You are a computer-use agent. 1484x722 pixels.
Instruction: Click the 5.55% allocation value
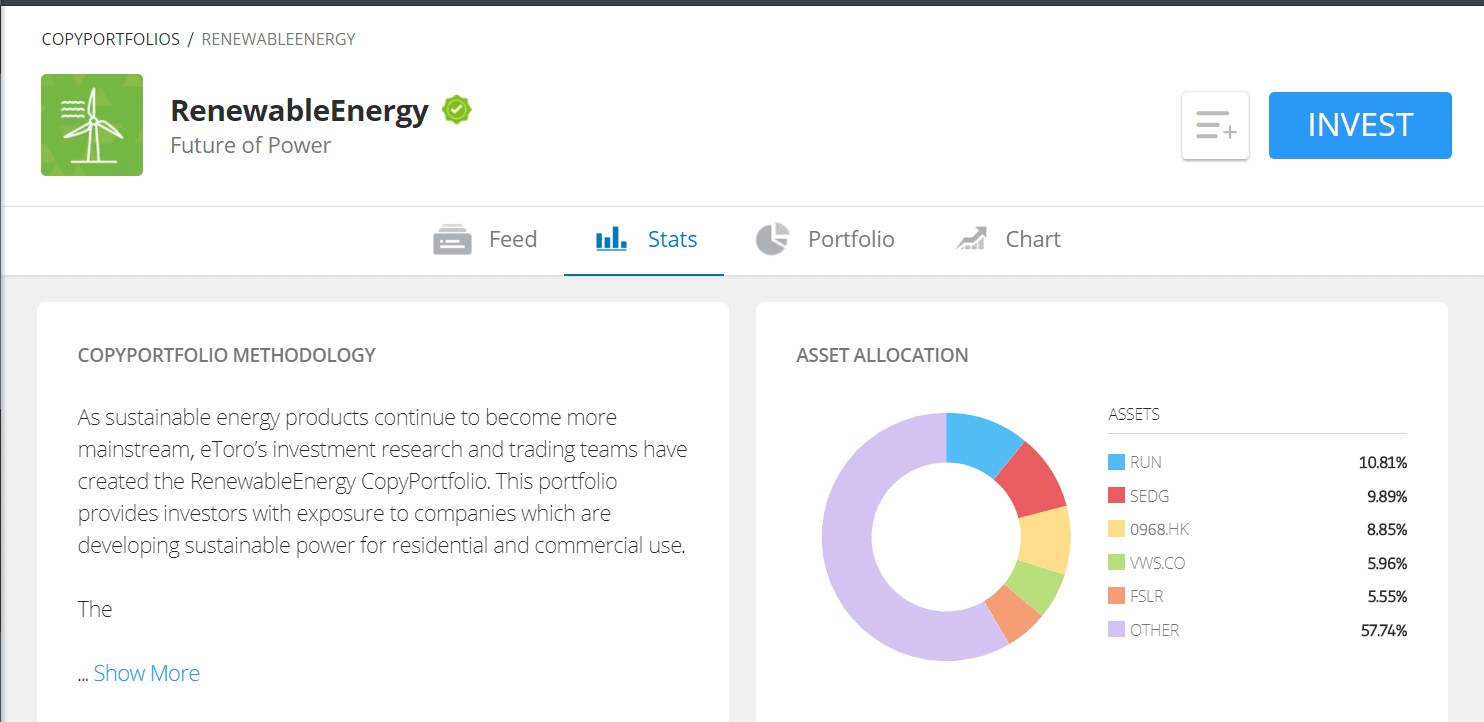click(1387, 596)
